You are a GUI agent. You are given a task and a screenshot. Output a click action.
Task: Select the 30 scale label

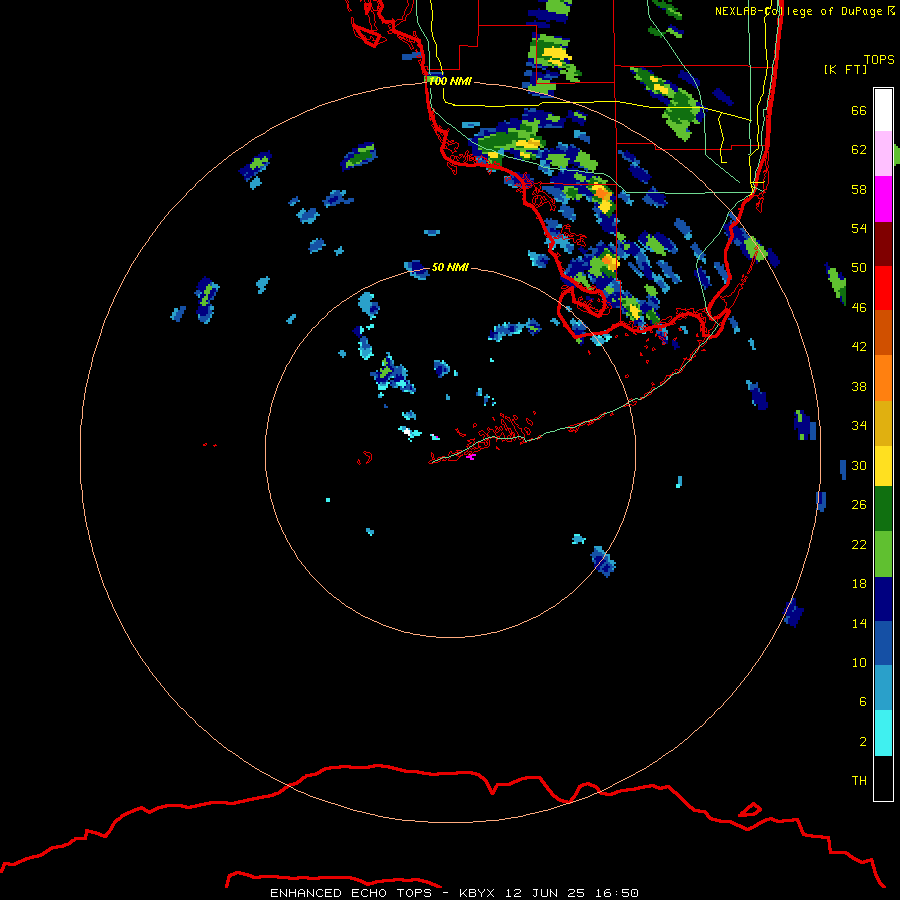pos(859,465)
